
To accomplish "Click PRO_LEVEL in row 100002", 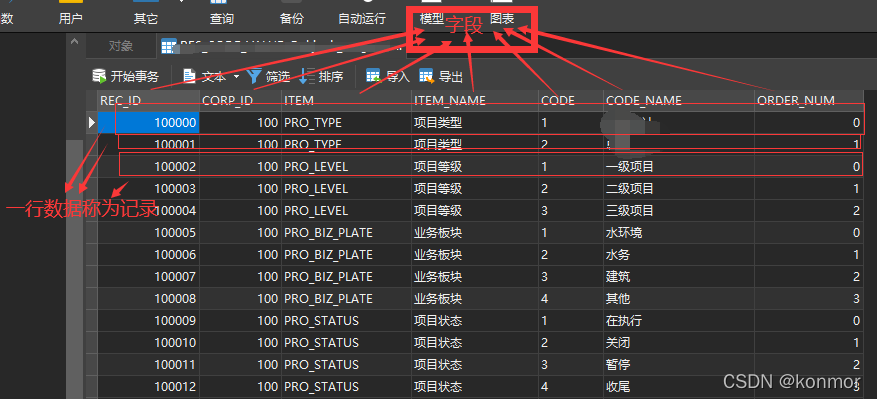I will click(x=316, y=167).
